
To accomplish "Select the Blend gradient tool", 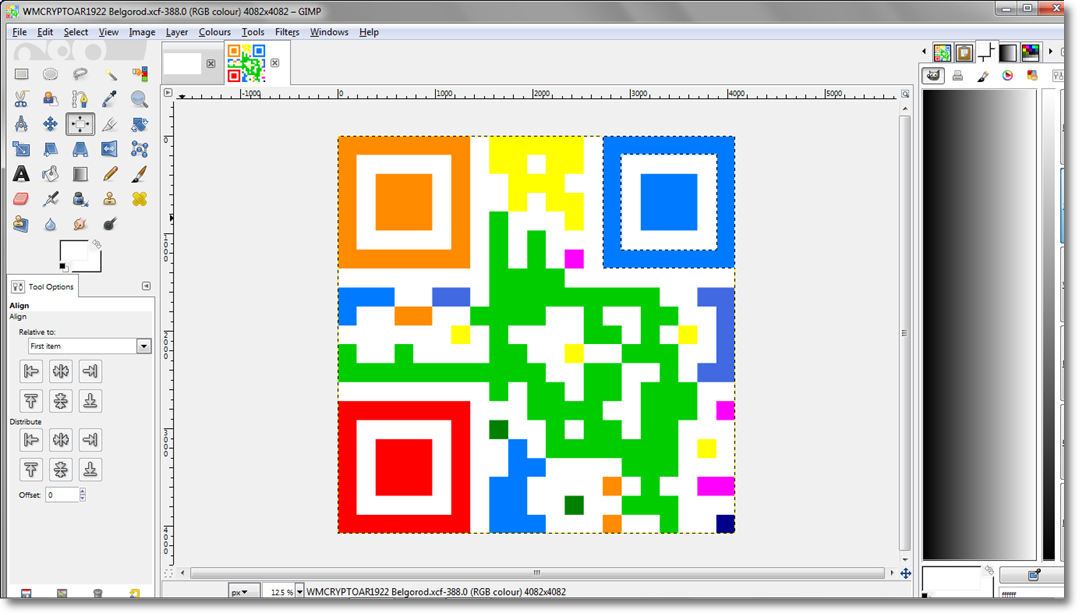I will pos(80,174).
